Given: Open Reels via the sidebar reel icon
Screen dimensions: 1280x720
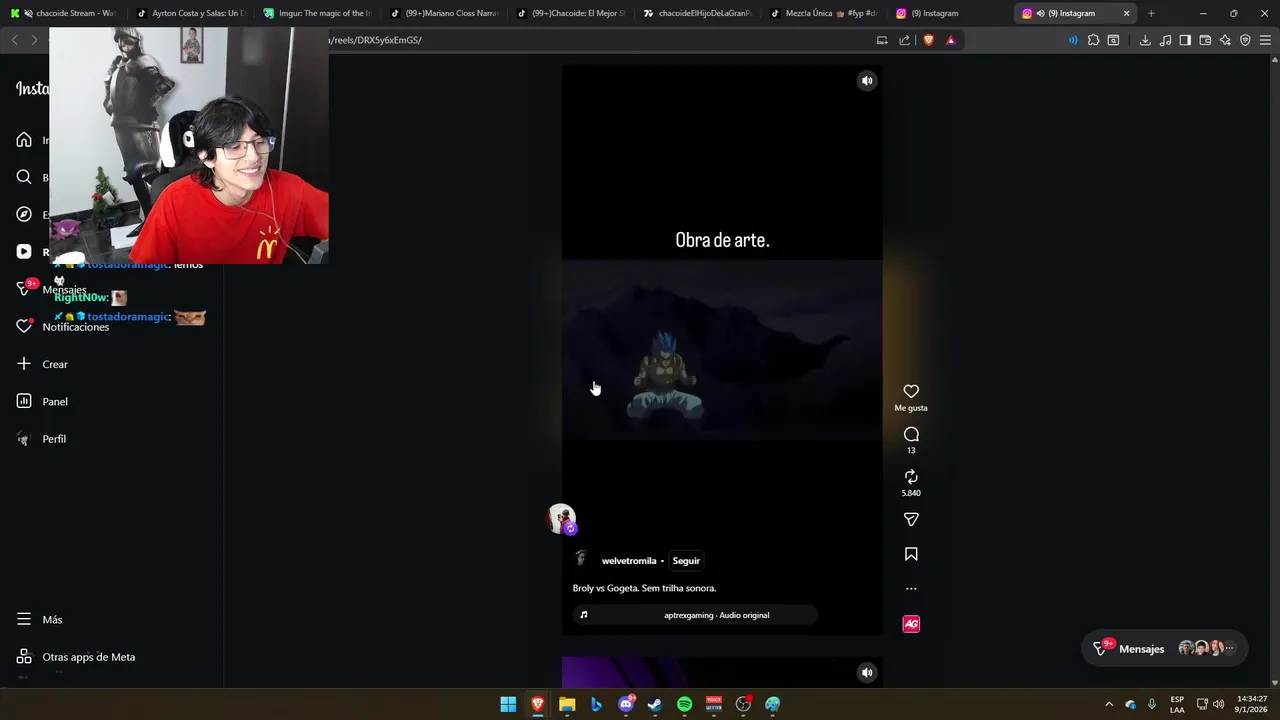Looking at the screenshot, I should pyautogui.click(x=24, y=252).
